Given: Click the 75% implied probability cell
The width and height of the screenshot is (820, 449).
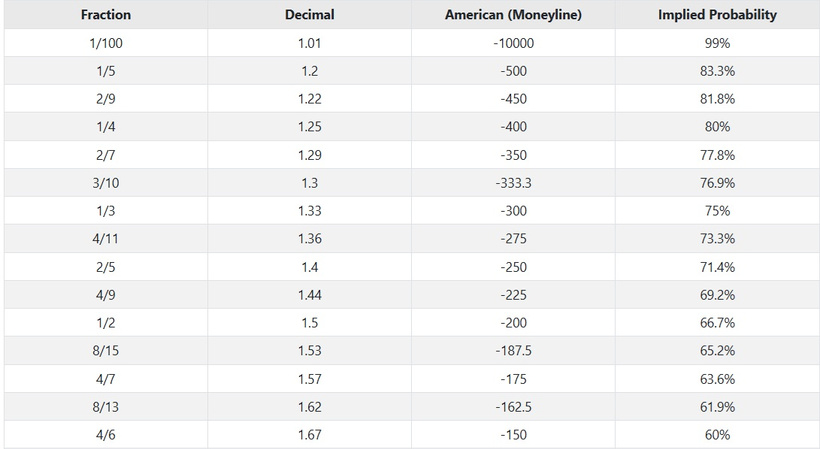Looking at the screenshot, I should (x=718, y=211).
